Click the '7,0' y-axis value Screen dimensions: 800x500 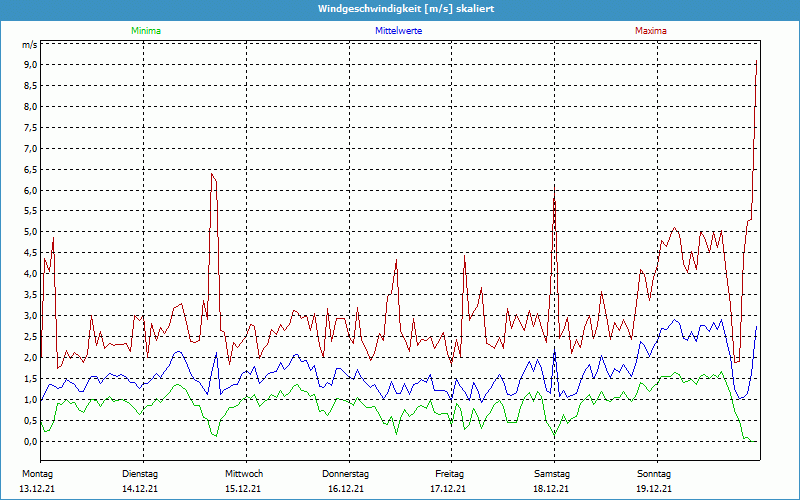[30, 148]
